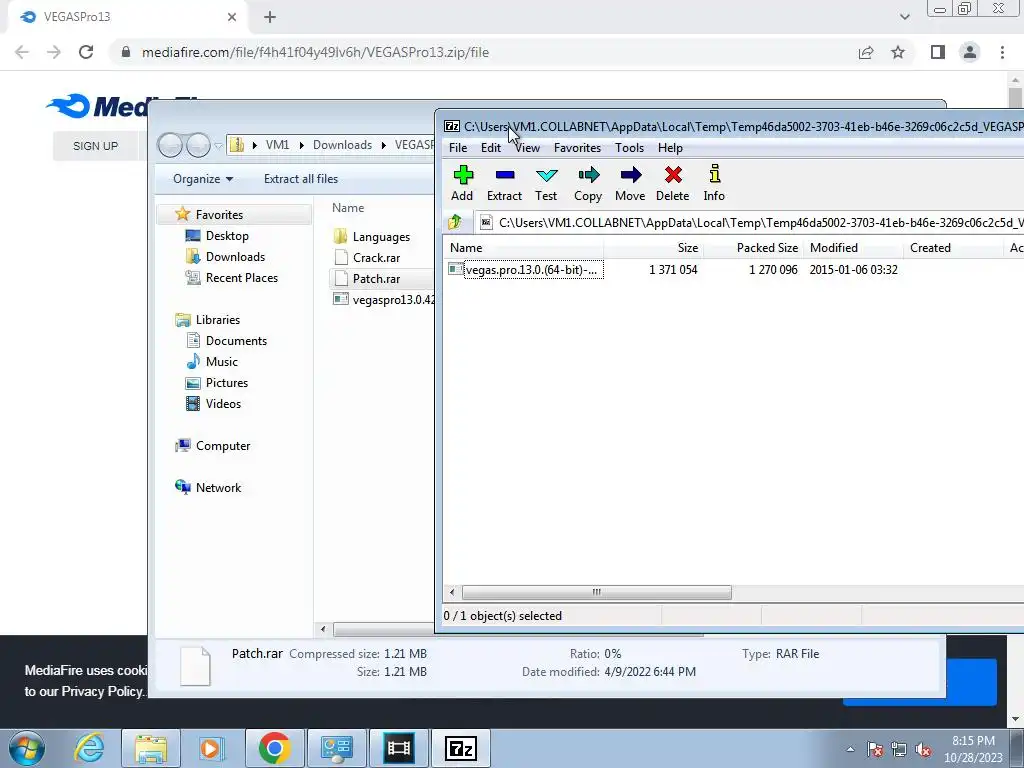Select Crack.rar in Explorer file list

click(x=376, y=257)
